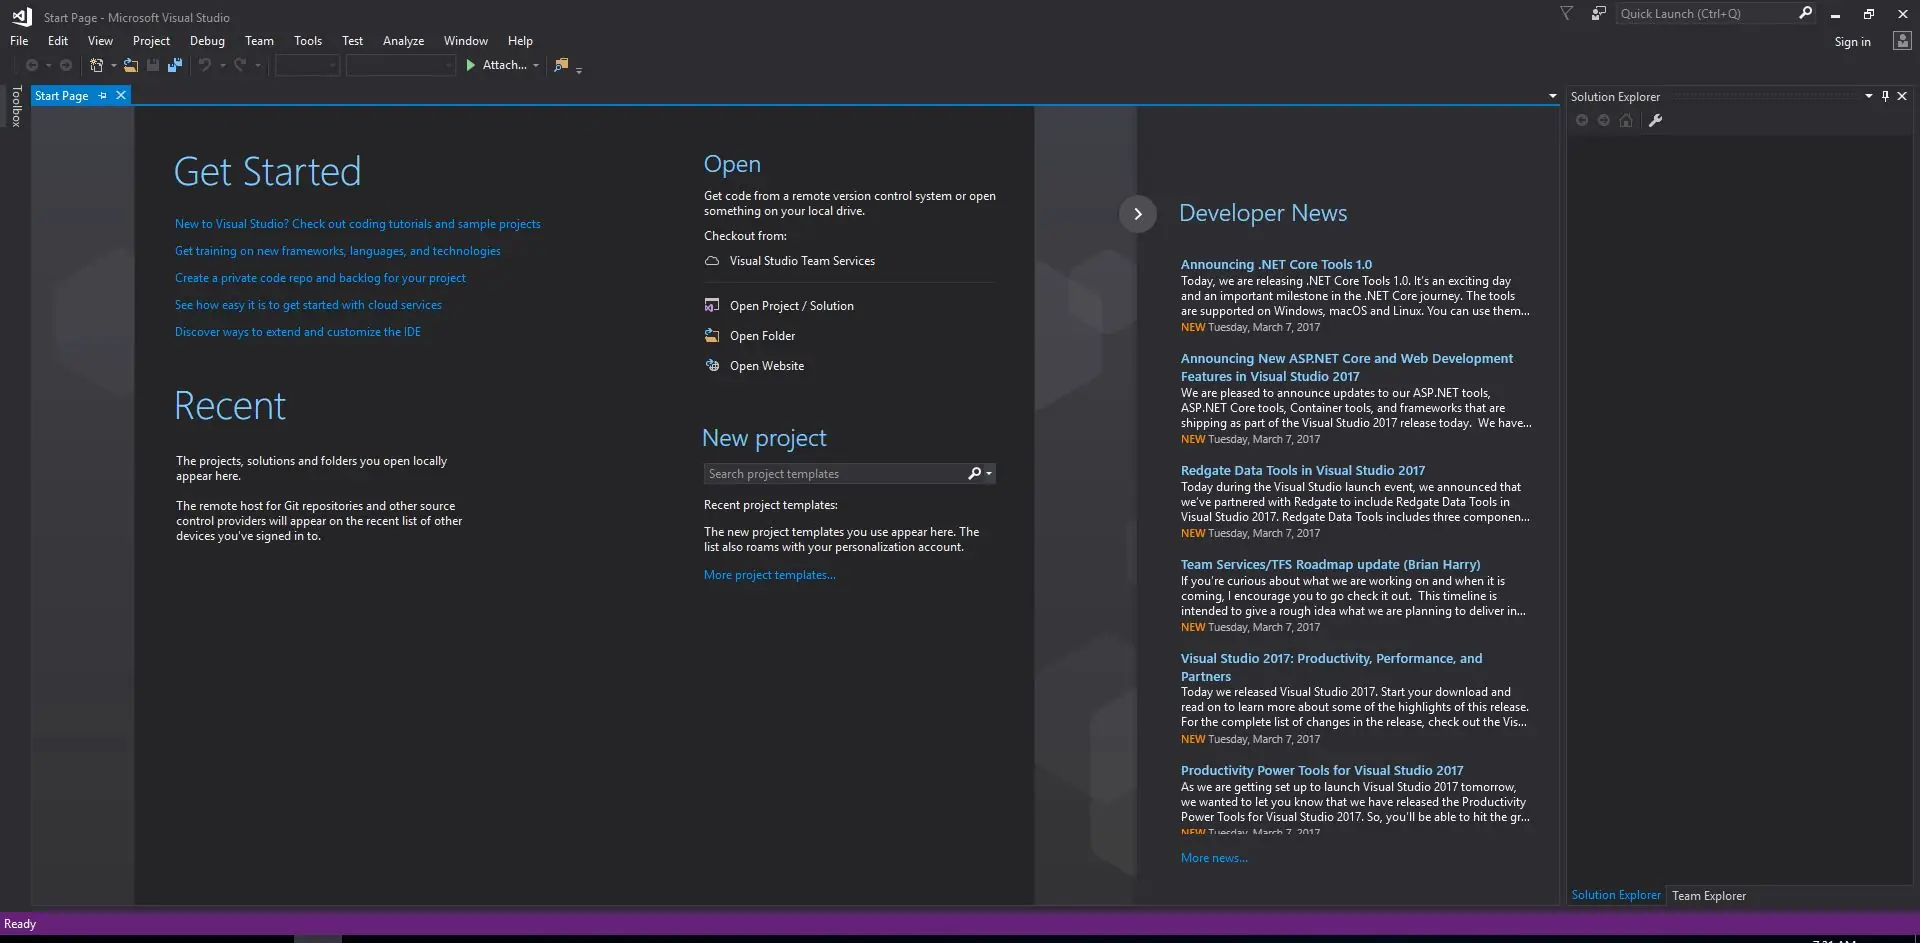The height and width of the screenshot is (943, 1920).
Task: Open the collapsed Toolbox side tab
Action: click(16, 106)
